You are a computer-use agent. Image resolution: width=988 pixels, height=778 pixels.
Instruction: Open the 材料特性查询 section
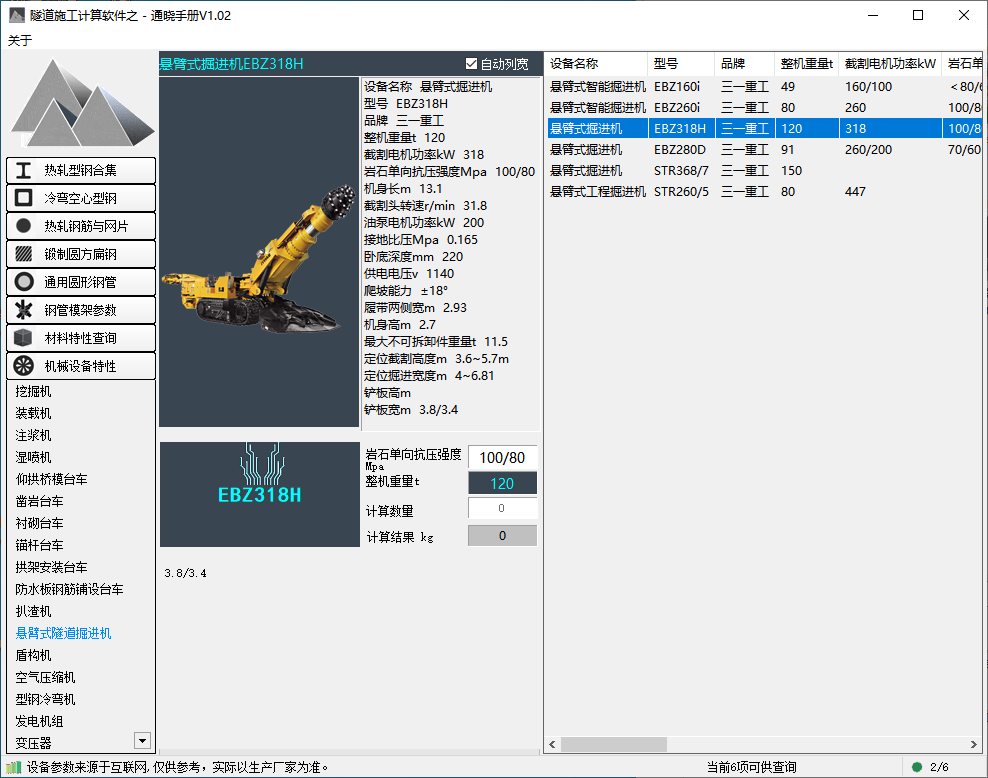pos(81,338)
